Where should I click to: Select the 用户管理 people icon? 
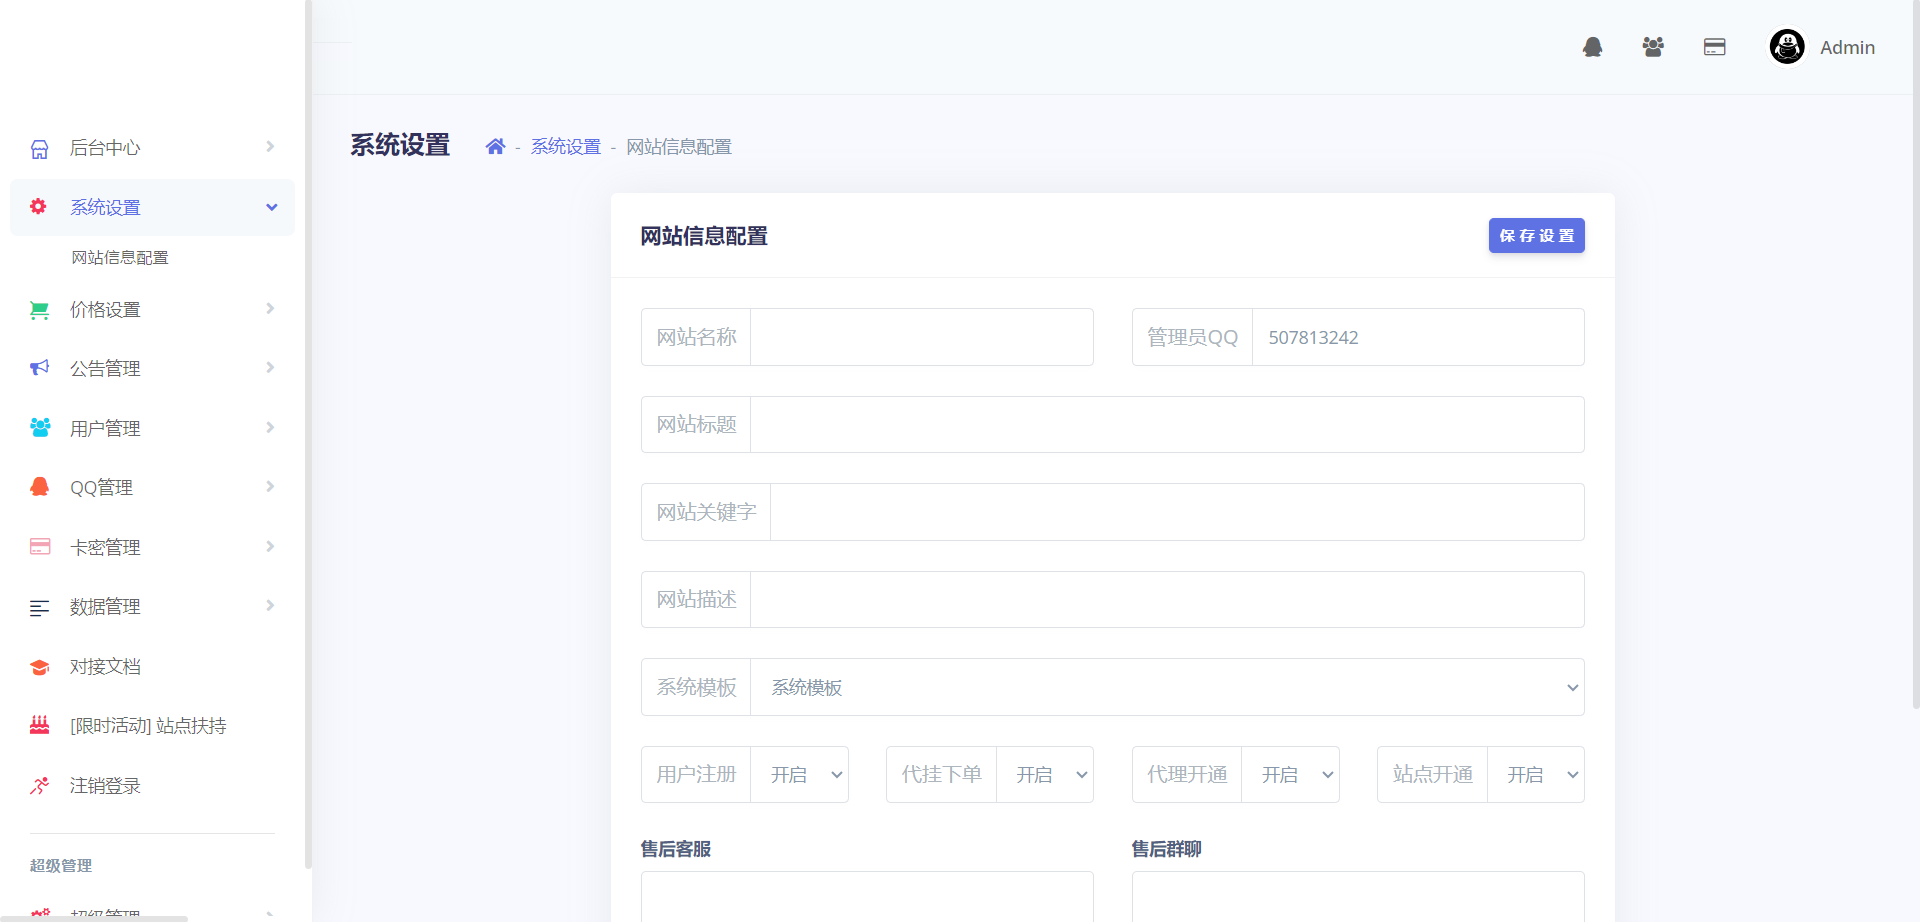[x=40, y=428]
